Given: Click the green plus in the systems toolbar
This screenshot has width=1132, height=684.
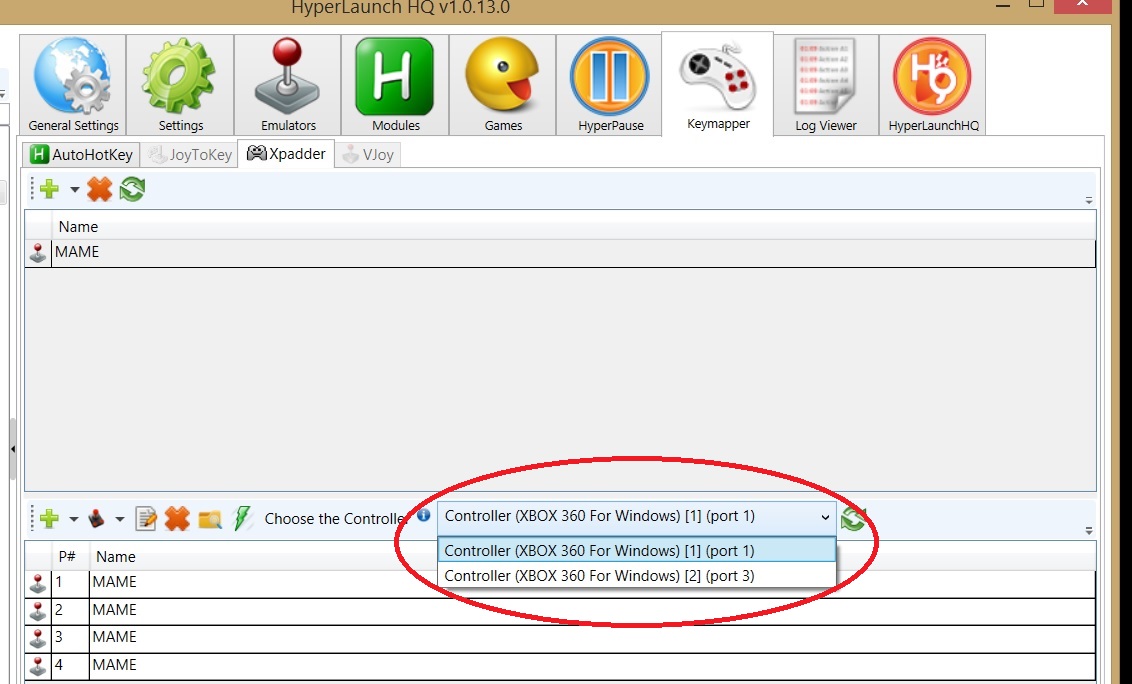Looking at the screenshot, I should tap(49, 189).
